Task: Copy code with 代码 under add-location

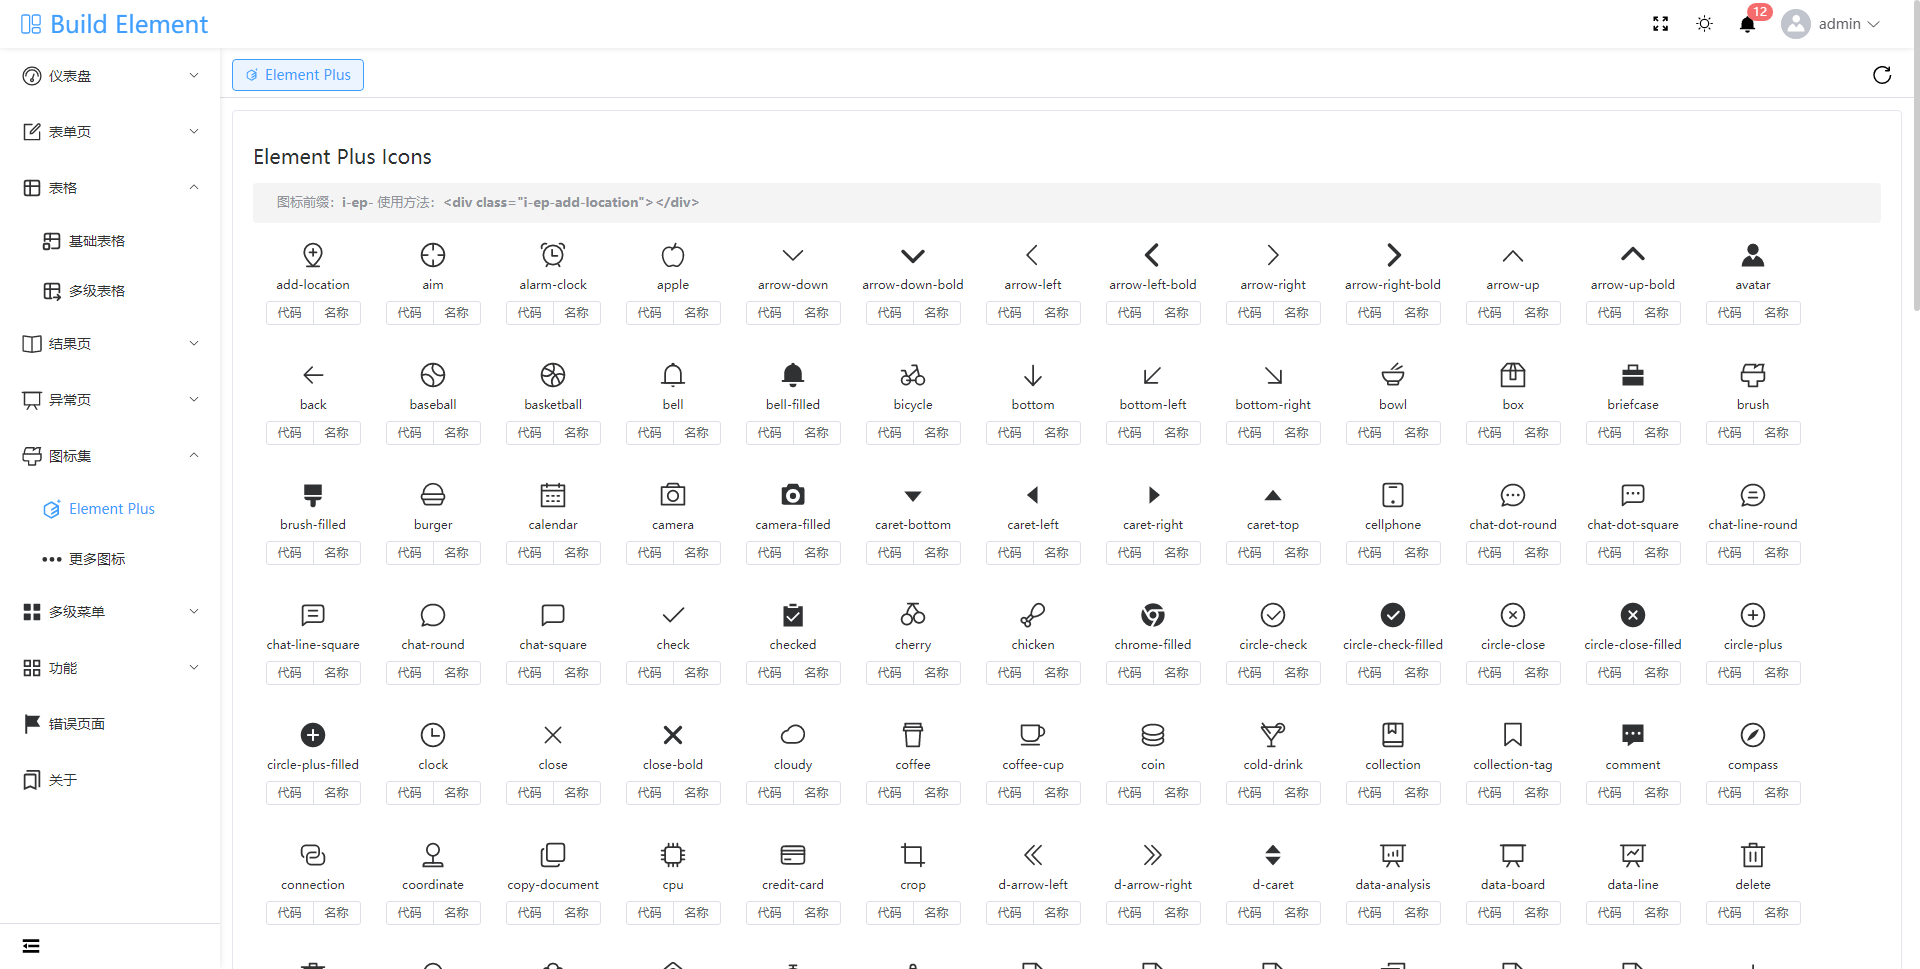Action: click(290, 313)
